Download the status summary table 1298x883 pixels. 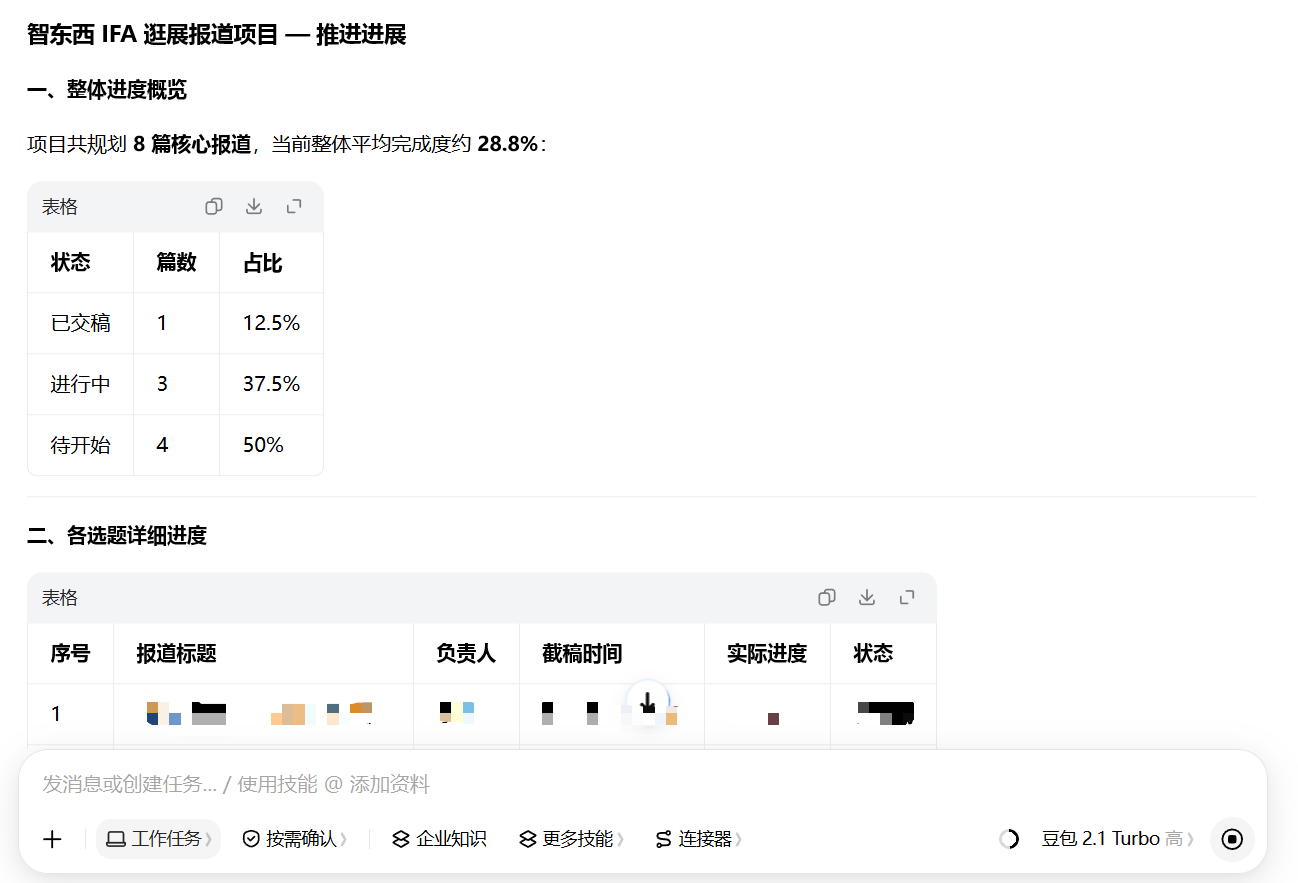pos(254,206)
